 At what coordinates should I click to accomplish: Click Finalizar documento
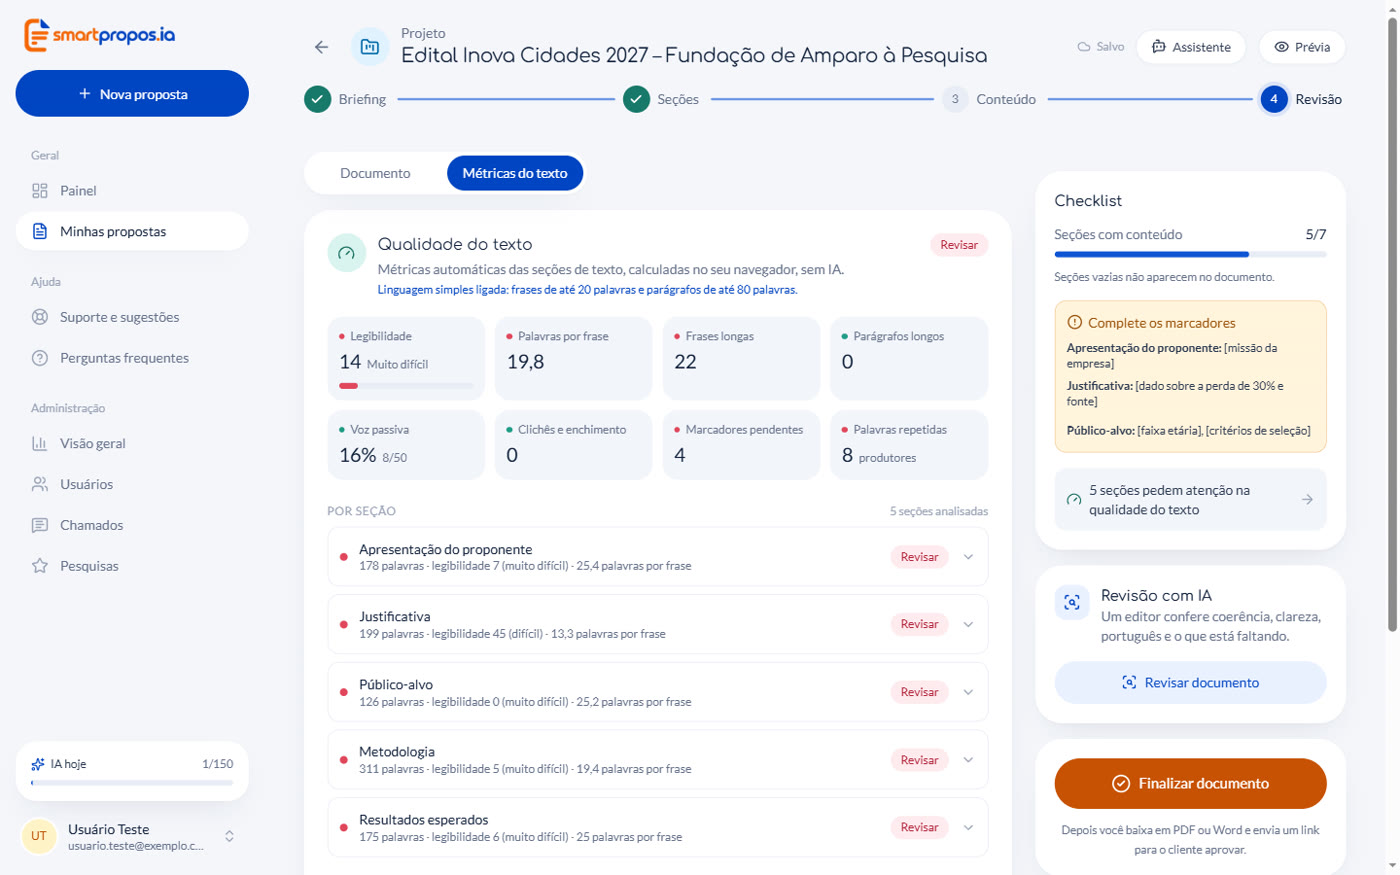click(1190, 783)
